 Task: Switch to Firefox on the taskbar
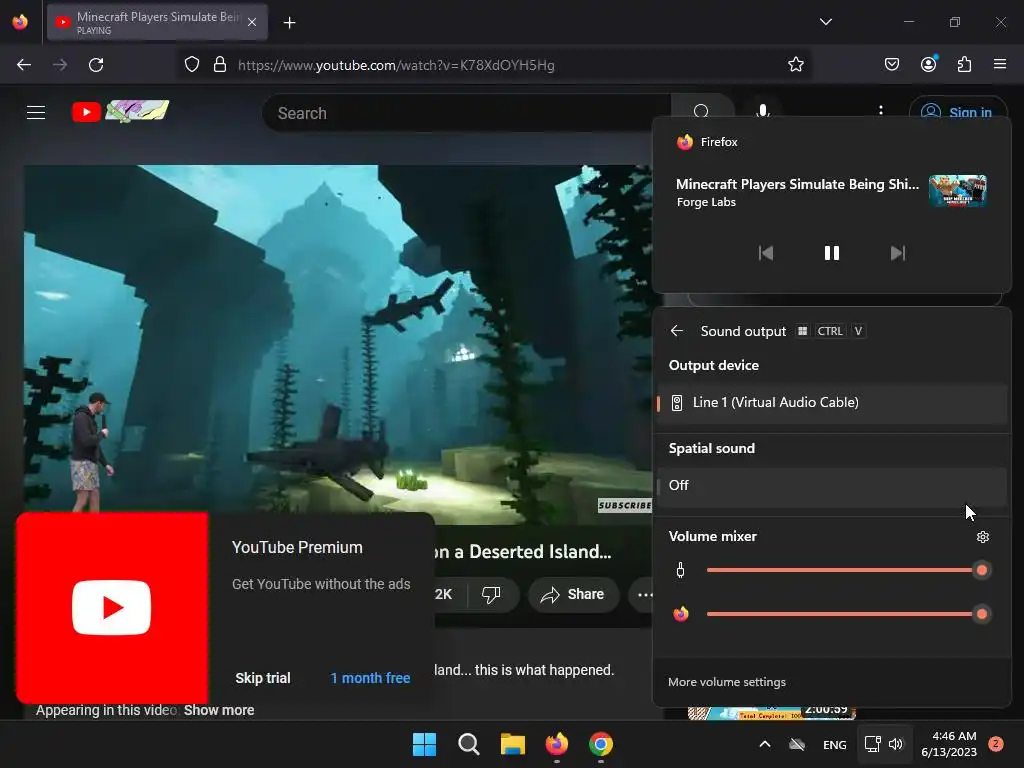(x=556, y=744)
